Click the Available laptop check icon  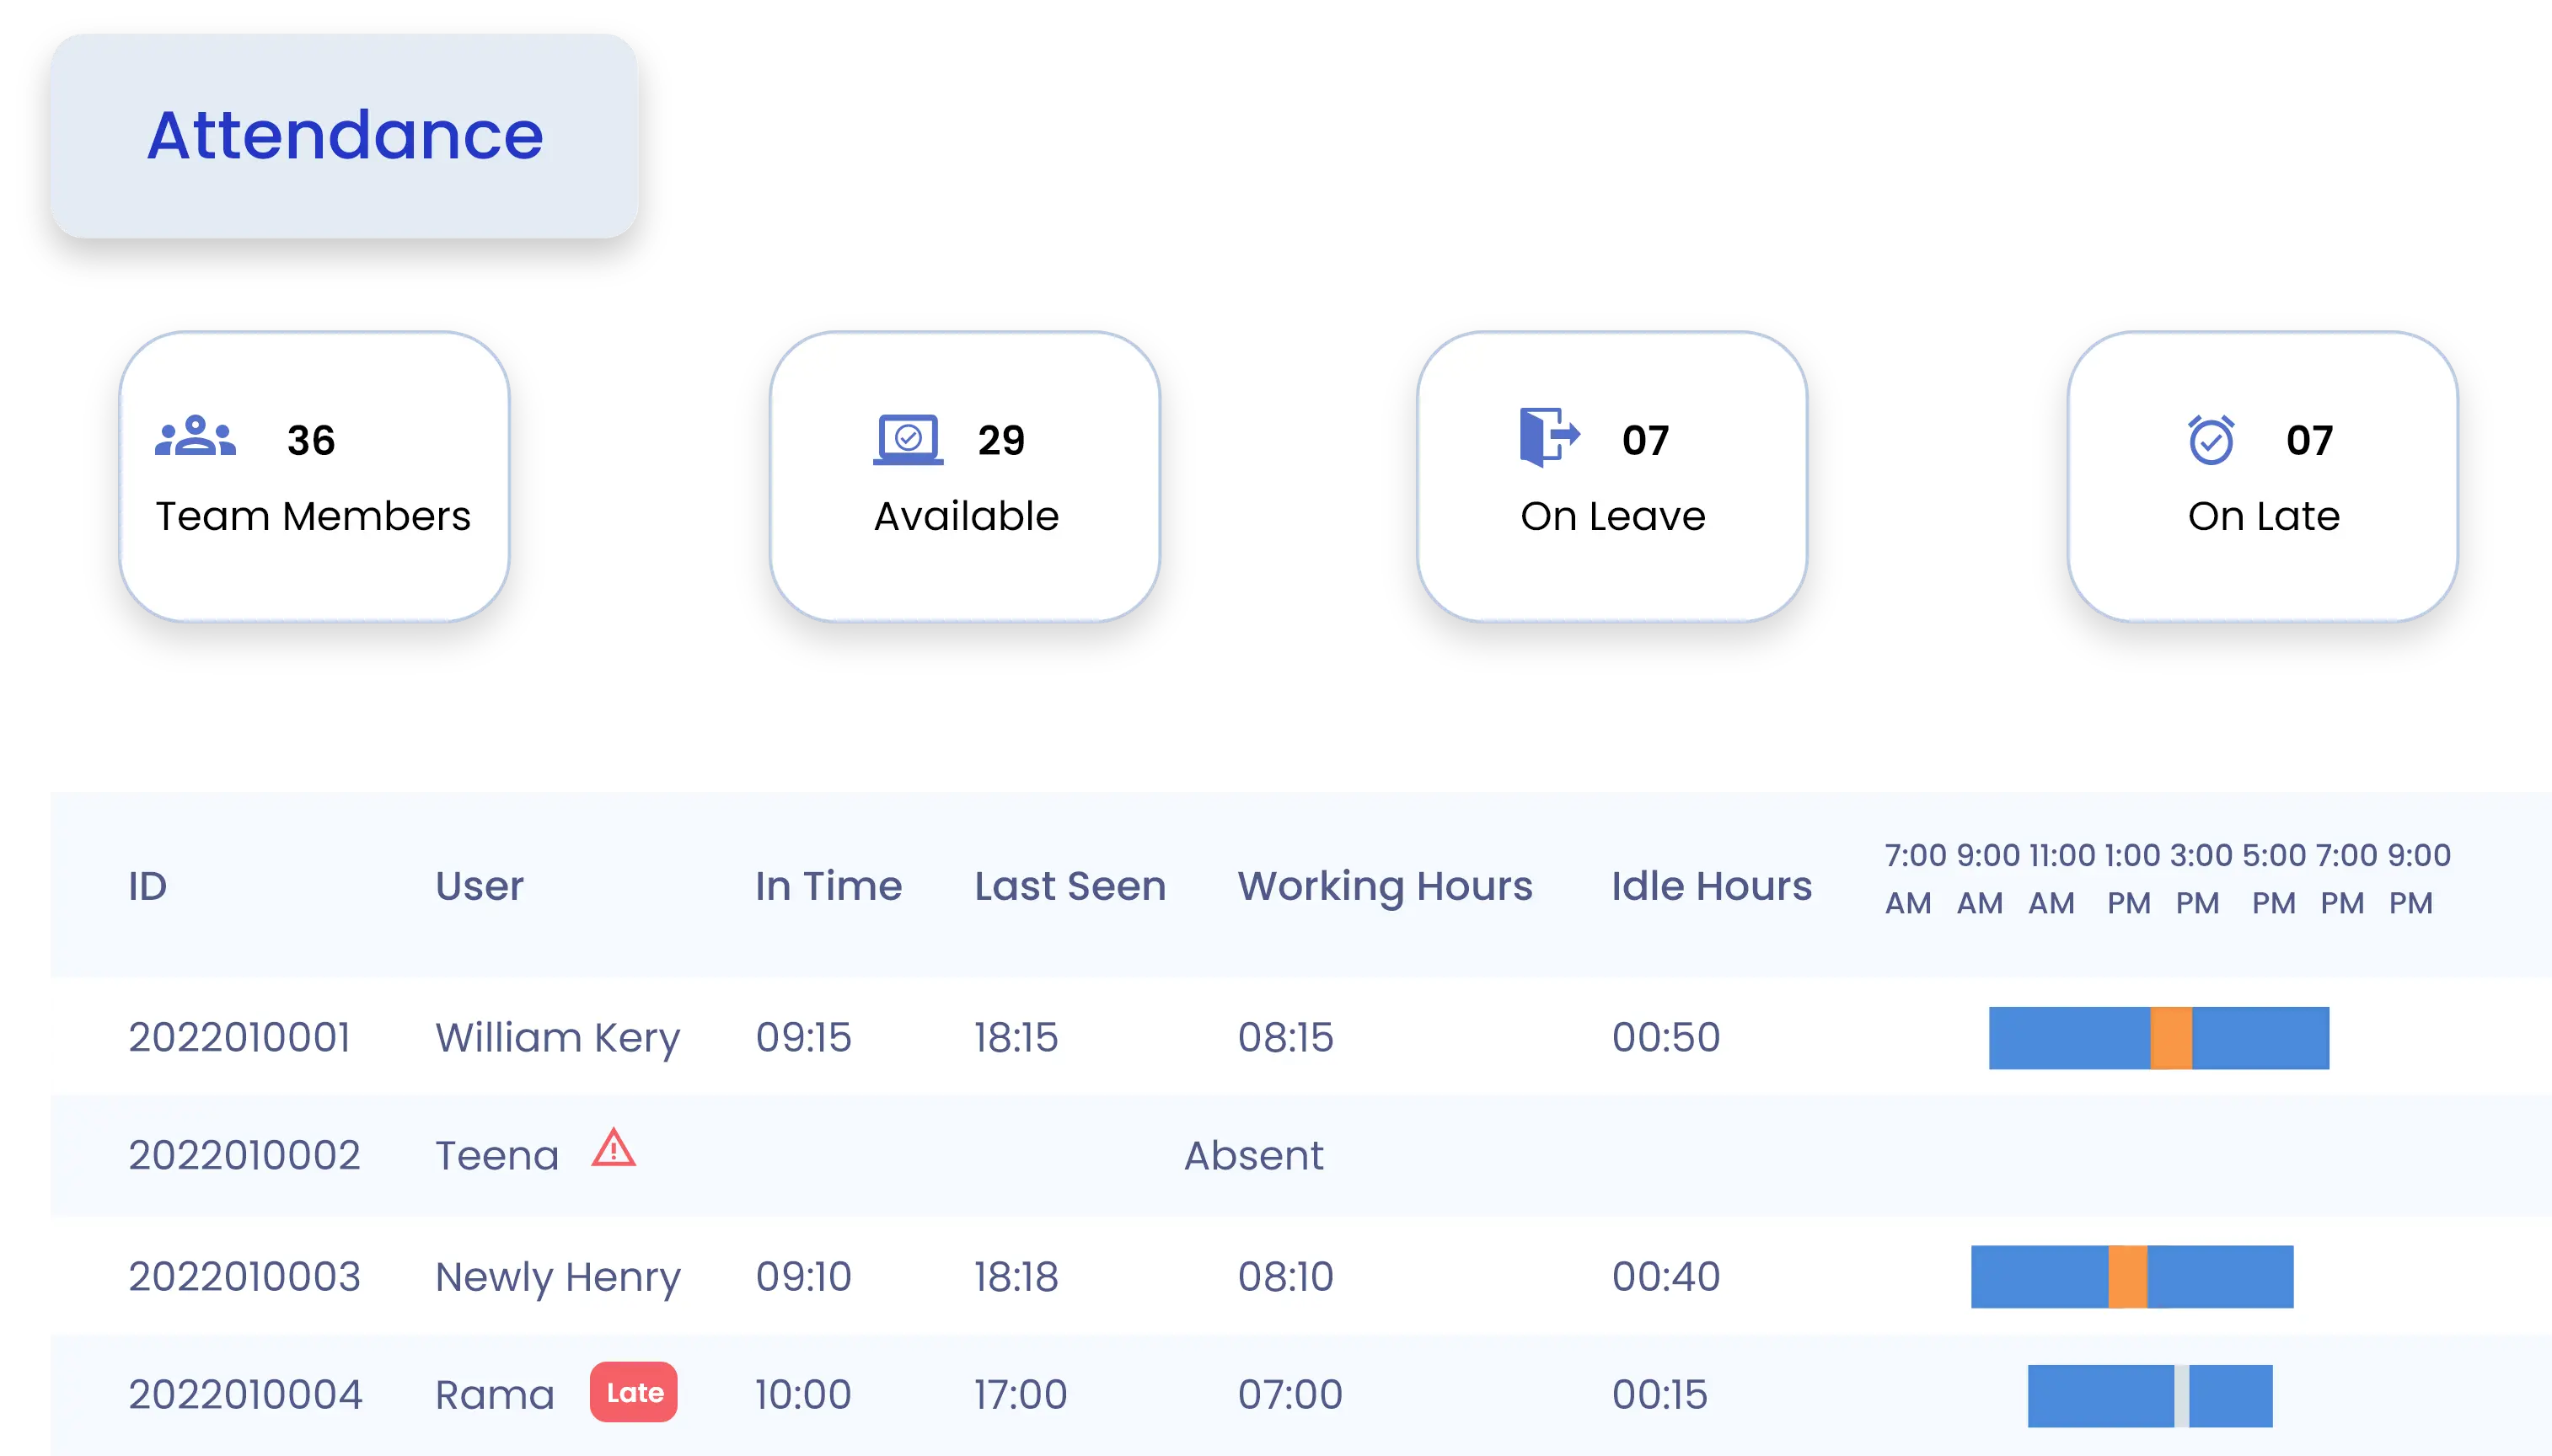point(908,440)
